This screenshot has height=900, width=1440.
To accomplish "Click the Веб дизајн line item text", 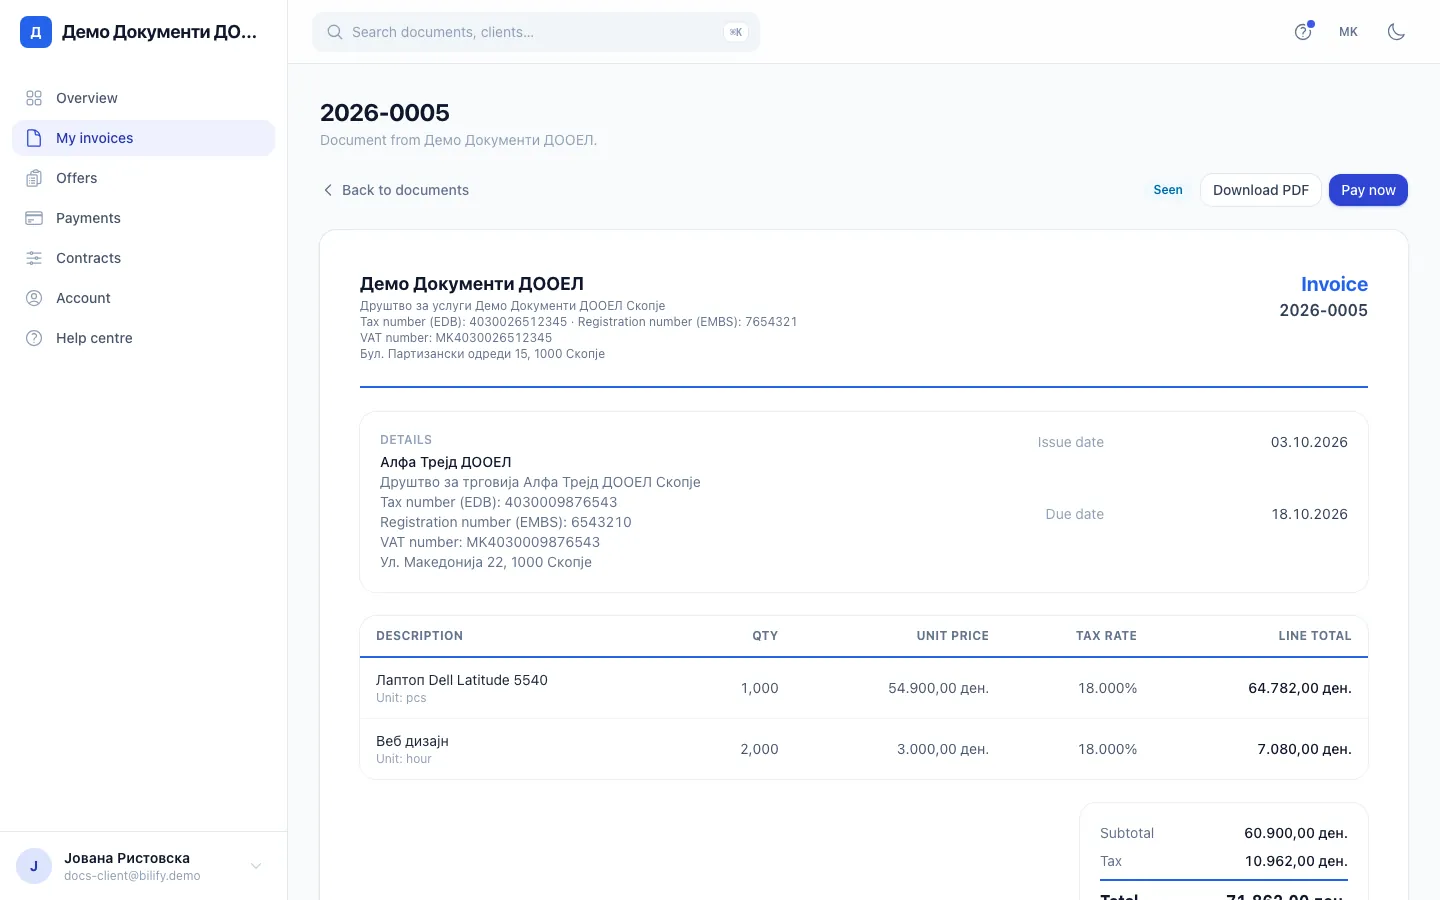I will pos(412,741).
